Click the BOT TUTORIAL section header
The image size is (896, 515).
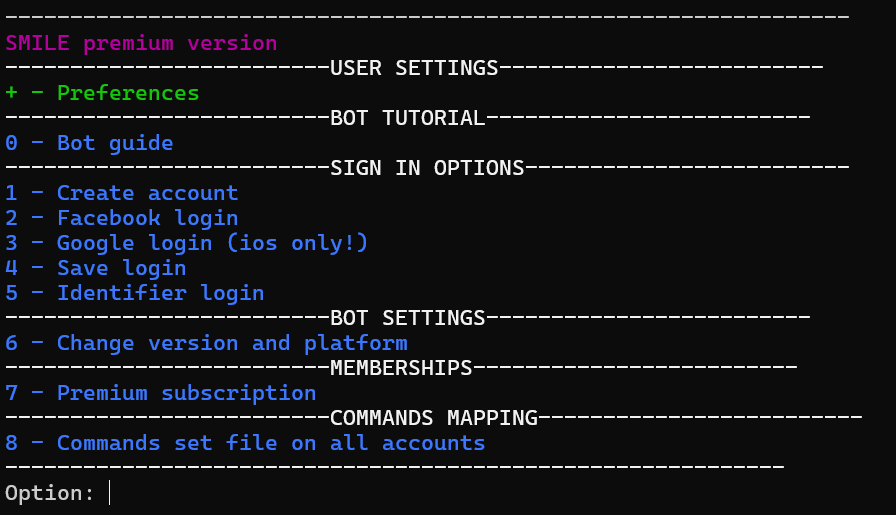pyautogui.click(x=407, y=118)
